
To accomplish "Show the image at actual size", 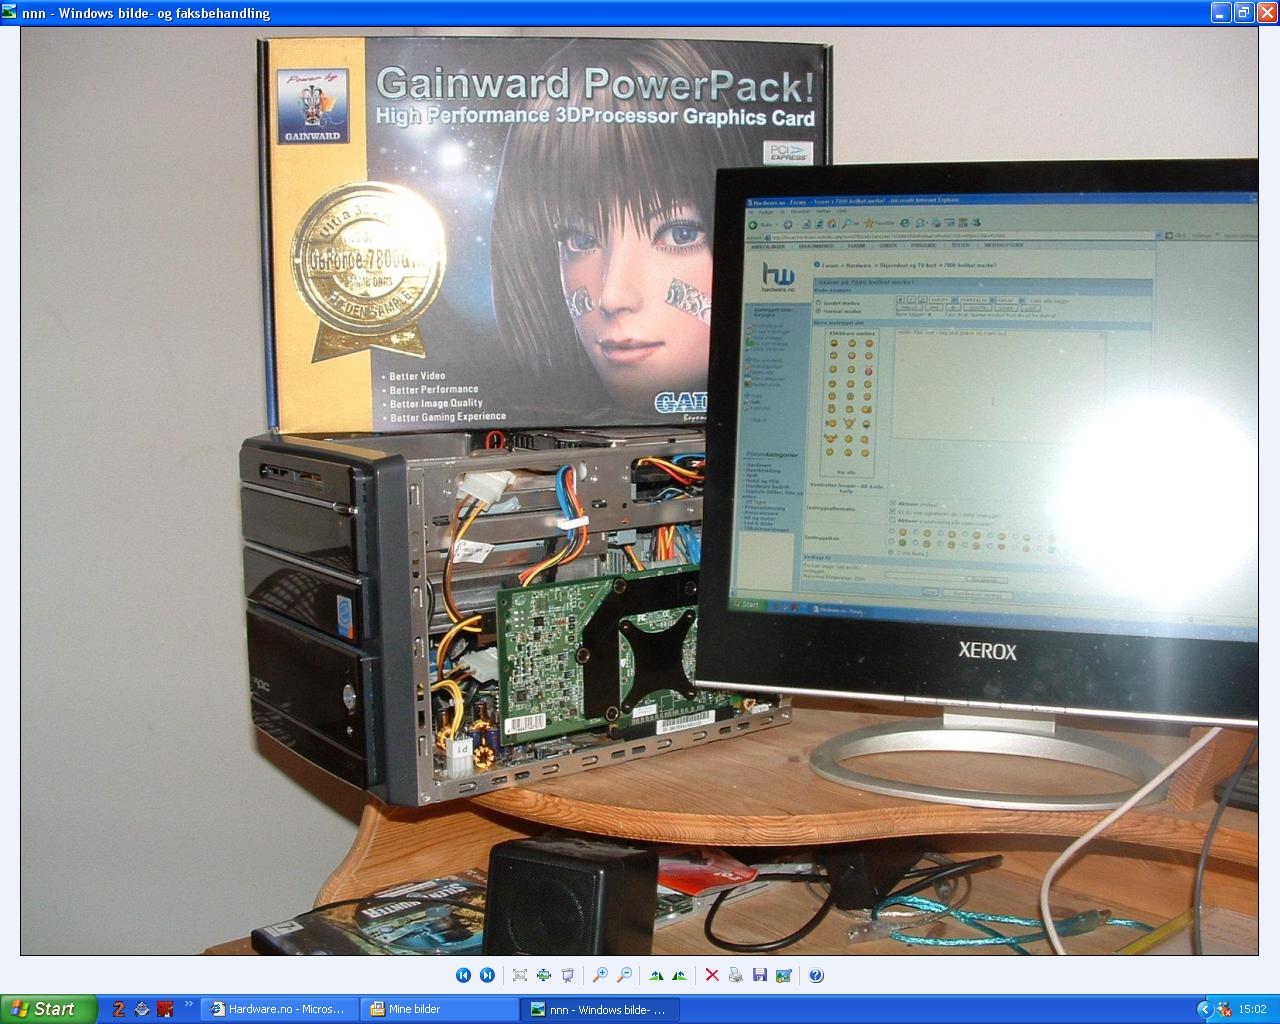I will [544, 975].
